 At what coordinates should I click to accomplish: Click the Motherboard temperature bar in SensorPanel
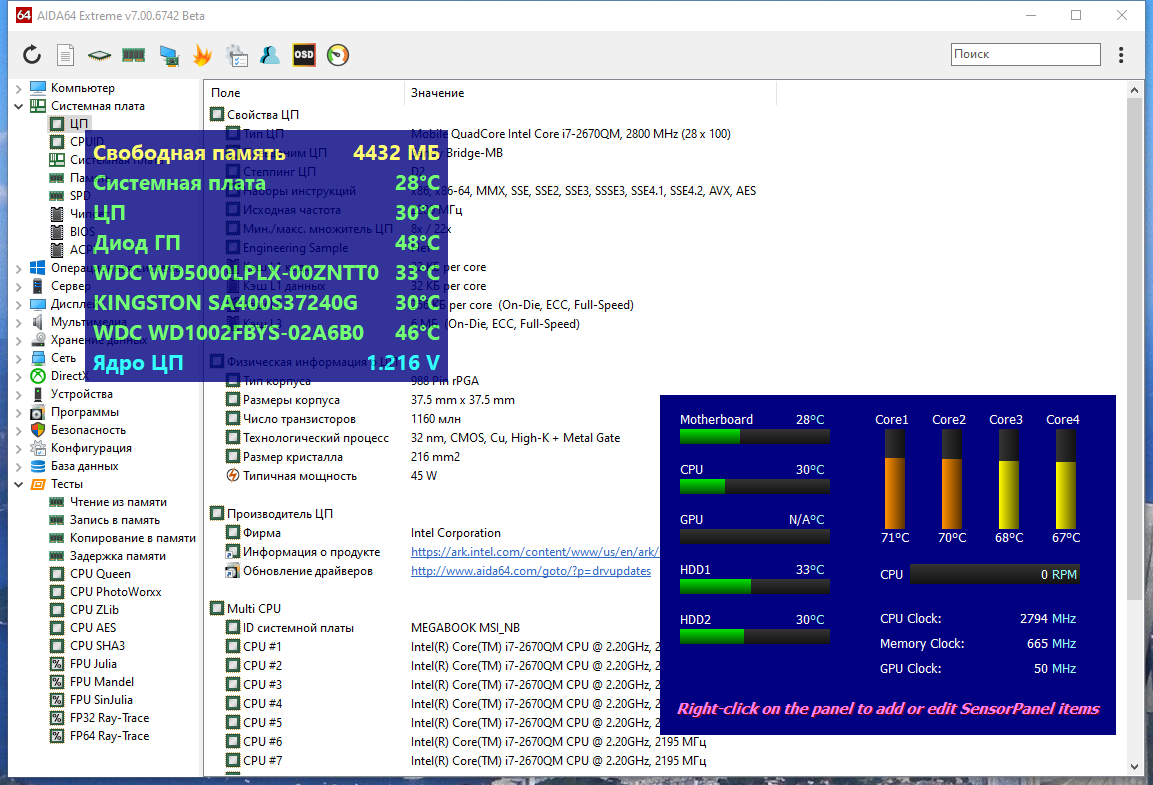tap(754, 435)
